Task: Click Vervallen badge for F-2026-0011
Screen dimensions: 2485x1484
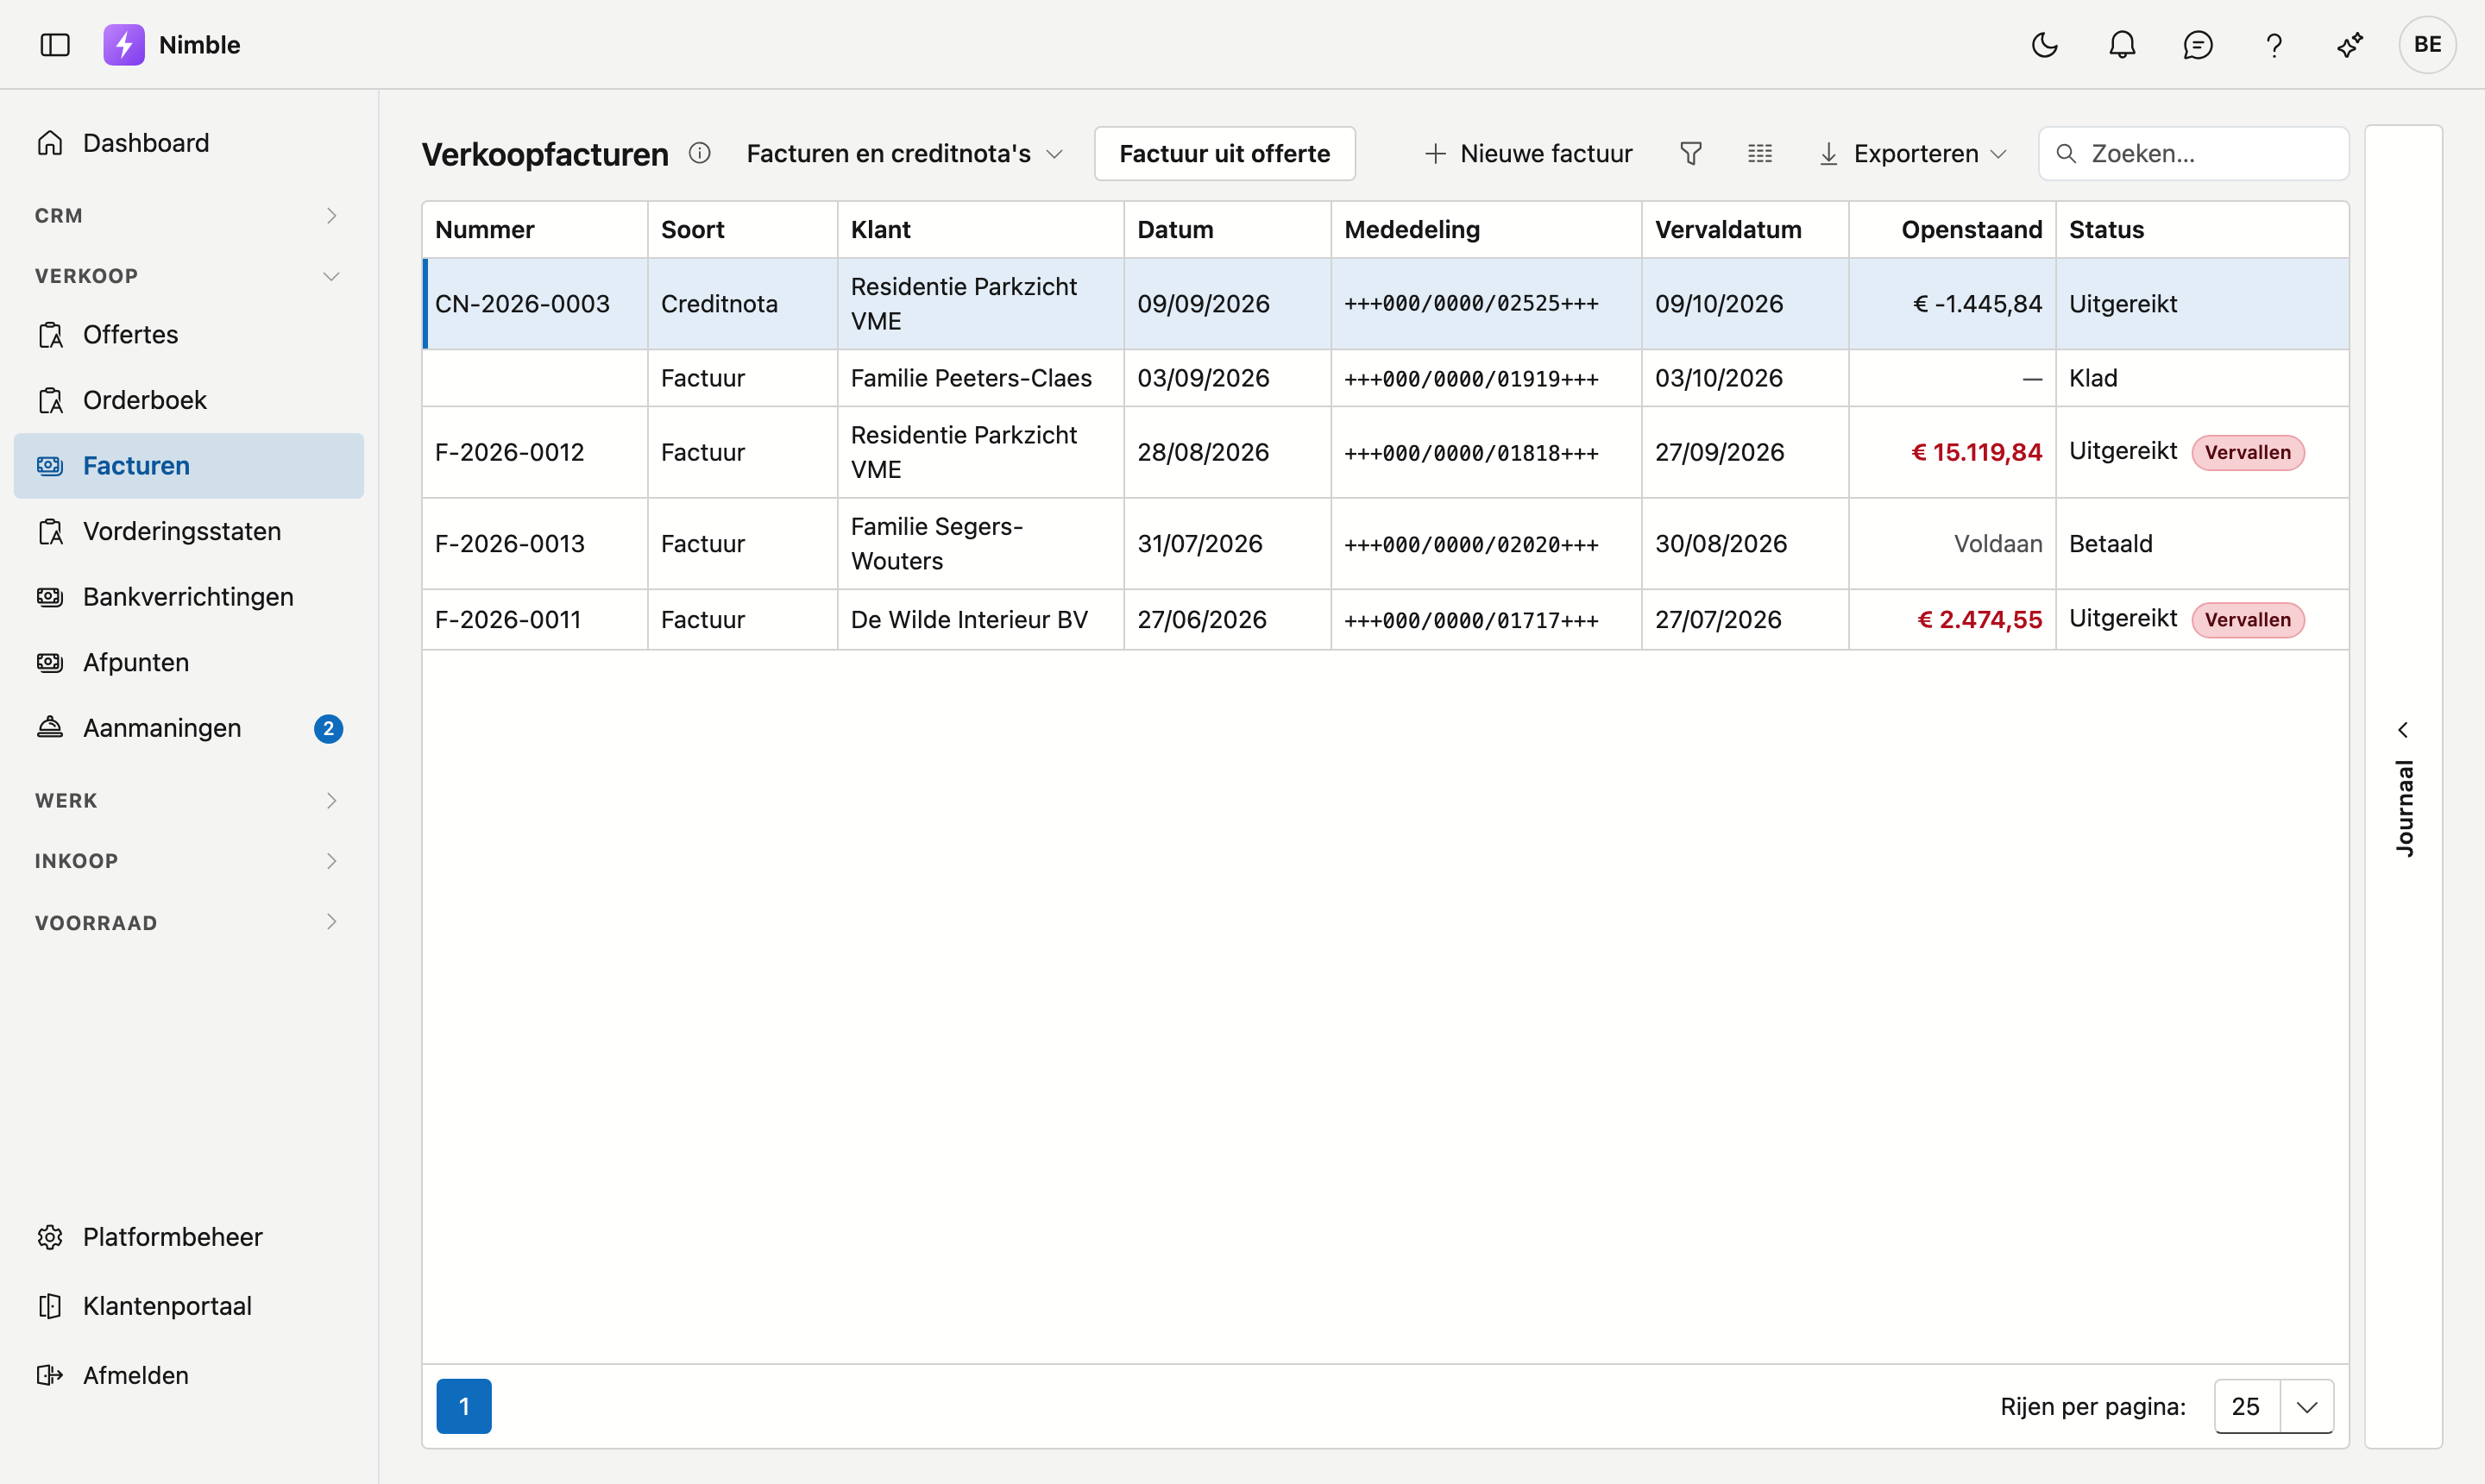Action: [2248, 620]
